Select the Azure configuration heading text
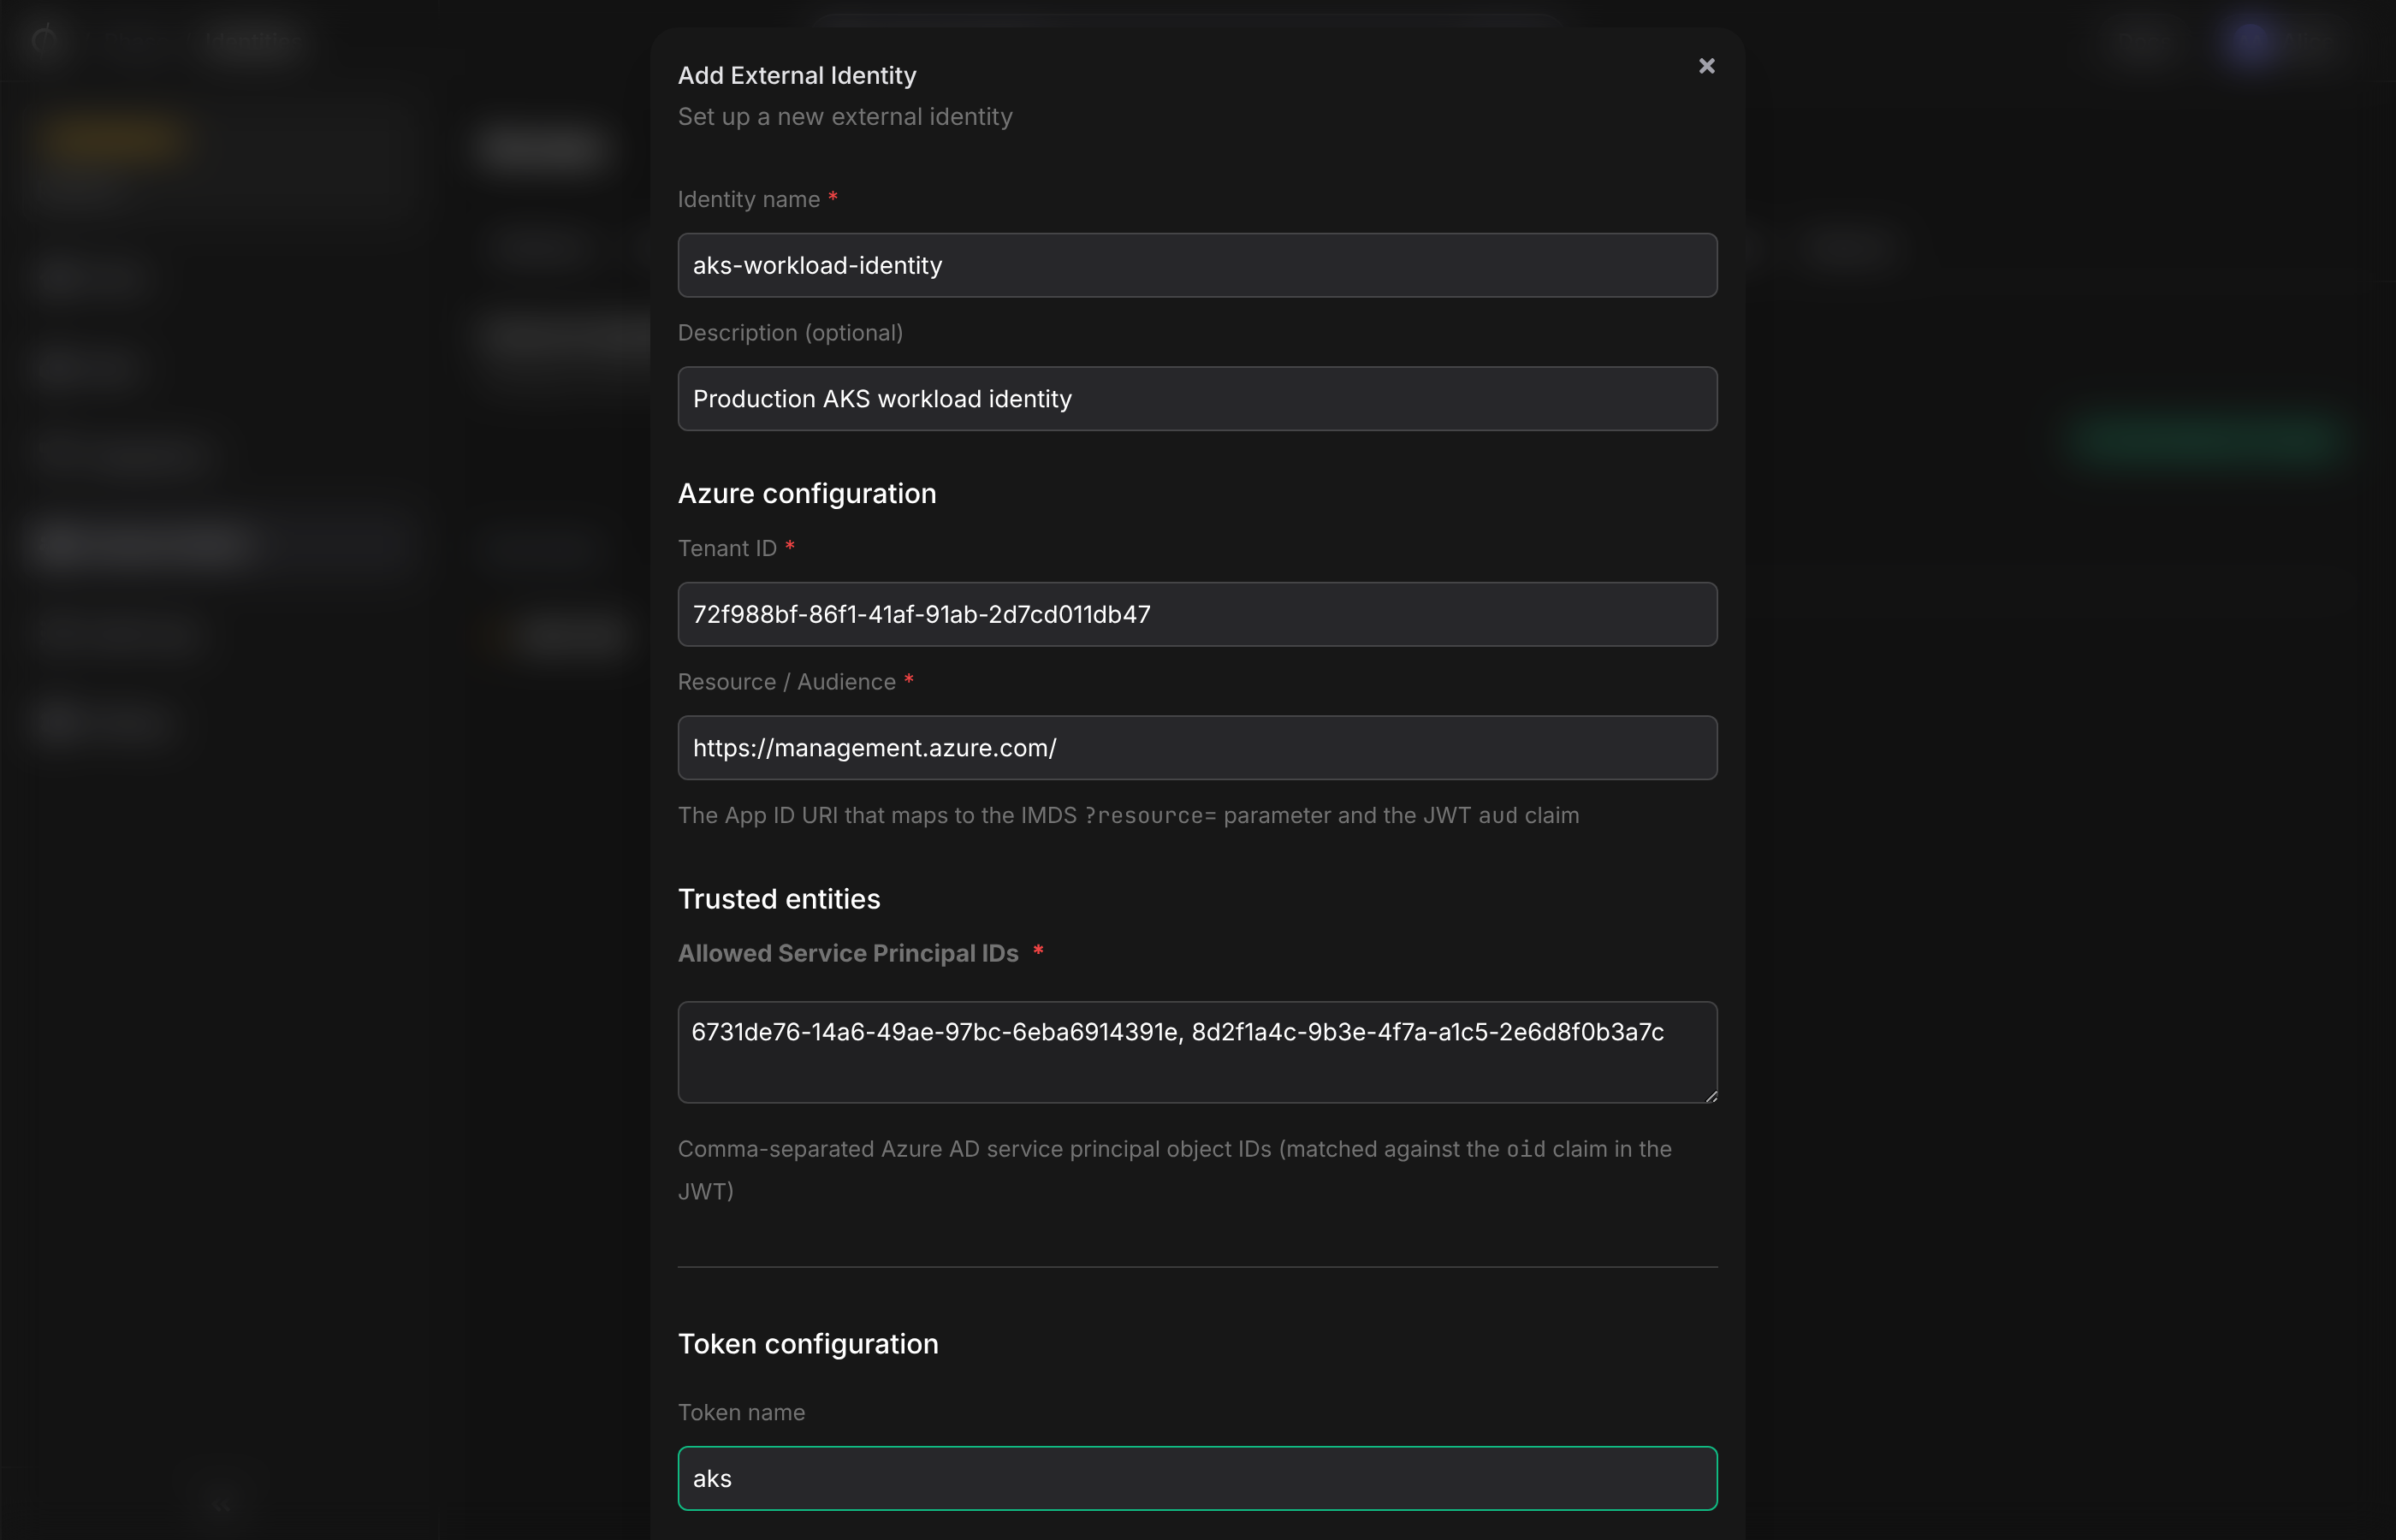Image resolution: width=2396 pixels, height=1540 pixels. click(x=807, y=494)
